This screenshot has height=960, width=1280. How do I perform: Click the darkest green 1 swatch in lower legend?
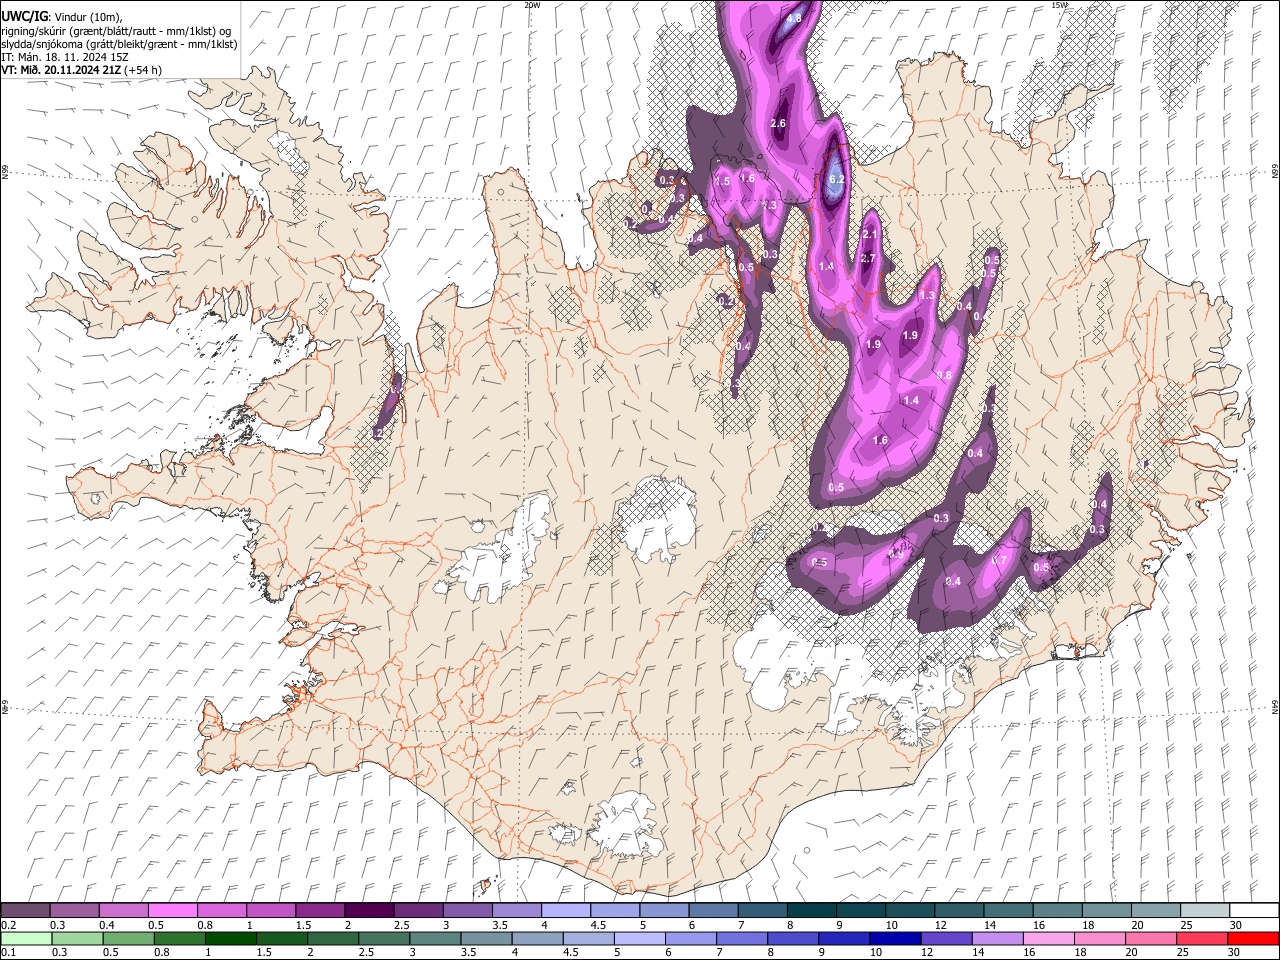(x=232, y=938)
